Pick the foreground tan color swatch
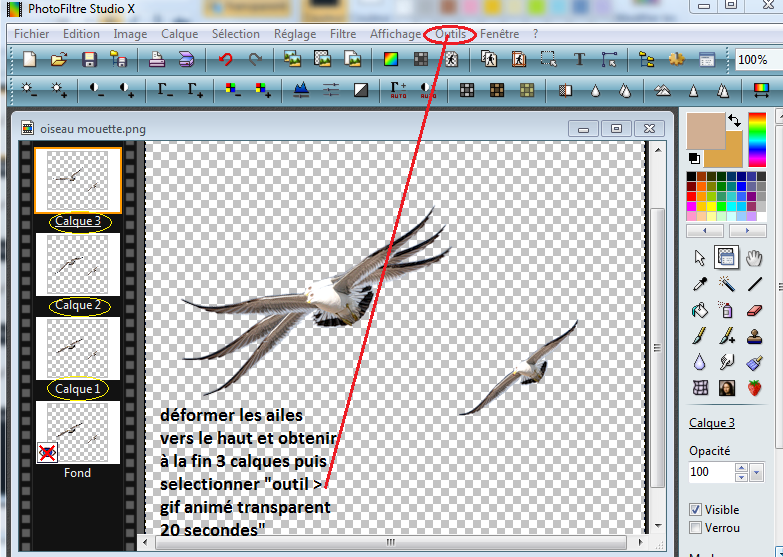This screenshot has width=783, height=557. click(706, 131)
